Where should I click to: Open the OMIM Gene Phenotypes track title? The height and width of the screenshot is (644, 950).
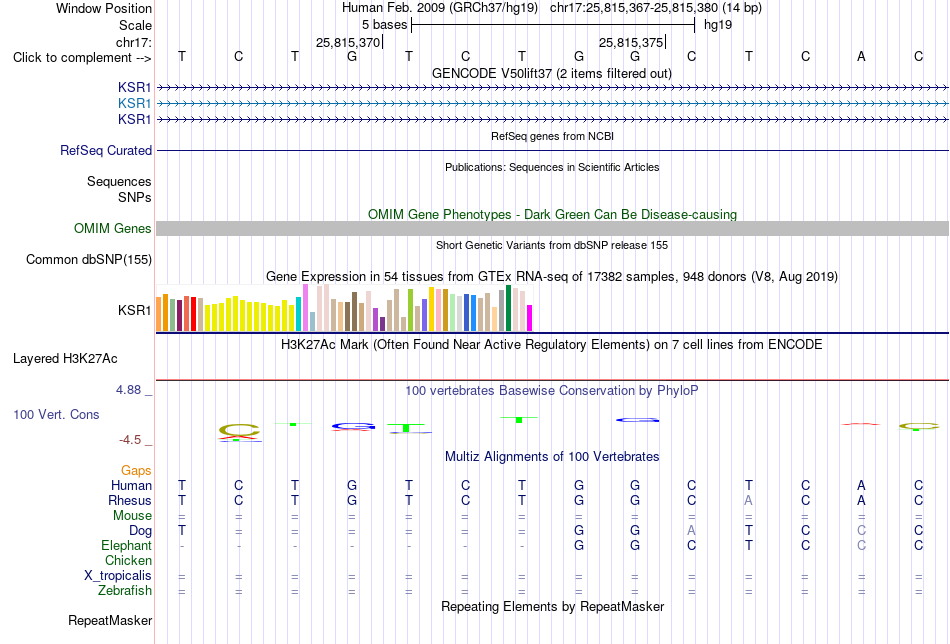(552, 214)
